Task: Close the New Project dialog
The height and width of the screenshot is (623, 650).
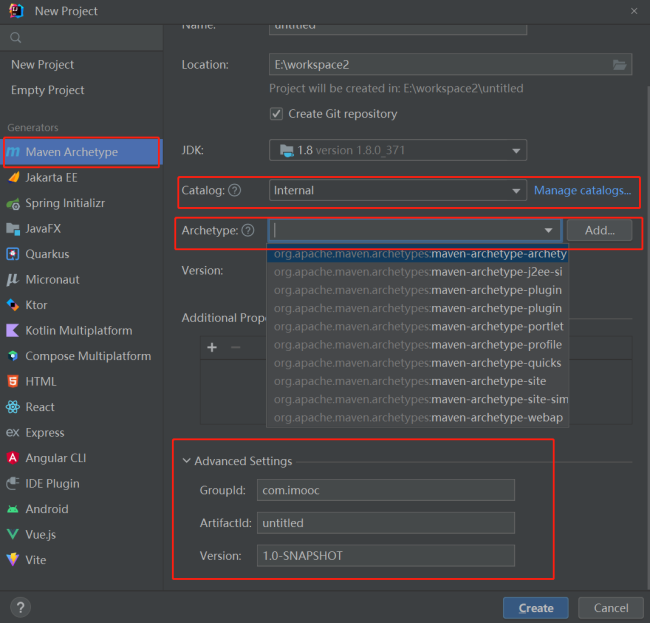Action: (634, 11)
